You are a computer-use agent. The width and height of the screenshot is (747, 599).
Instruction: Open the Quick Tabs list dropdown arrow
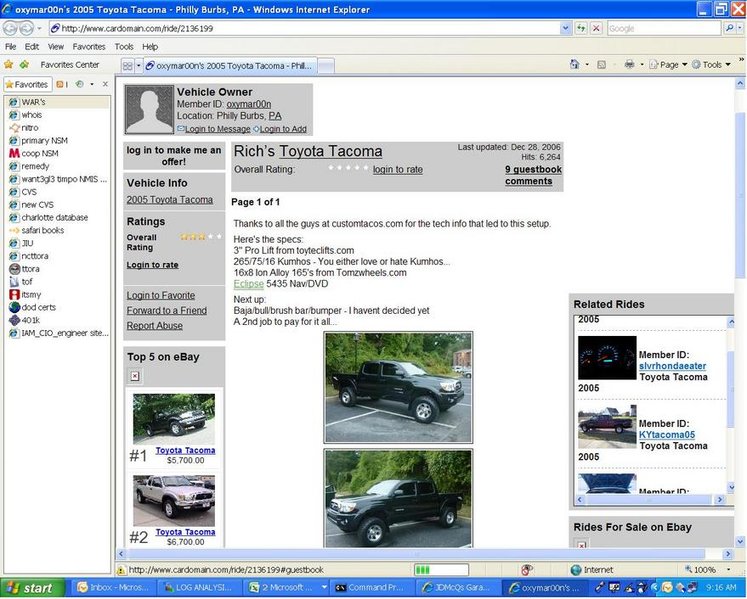coord(139,66)
